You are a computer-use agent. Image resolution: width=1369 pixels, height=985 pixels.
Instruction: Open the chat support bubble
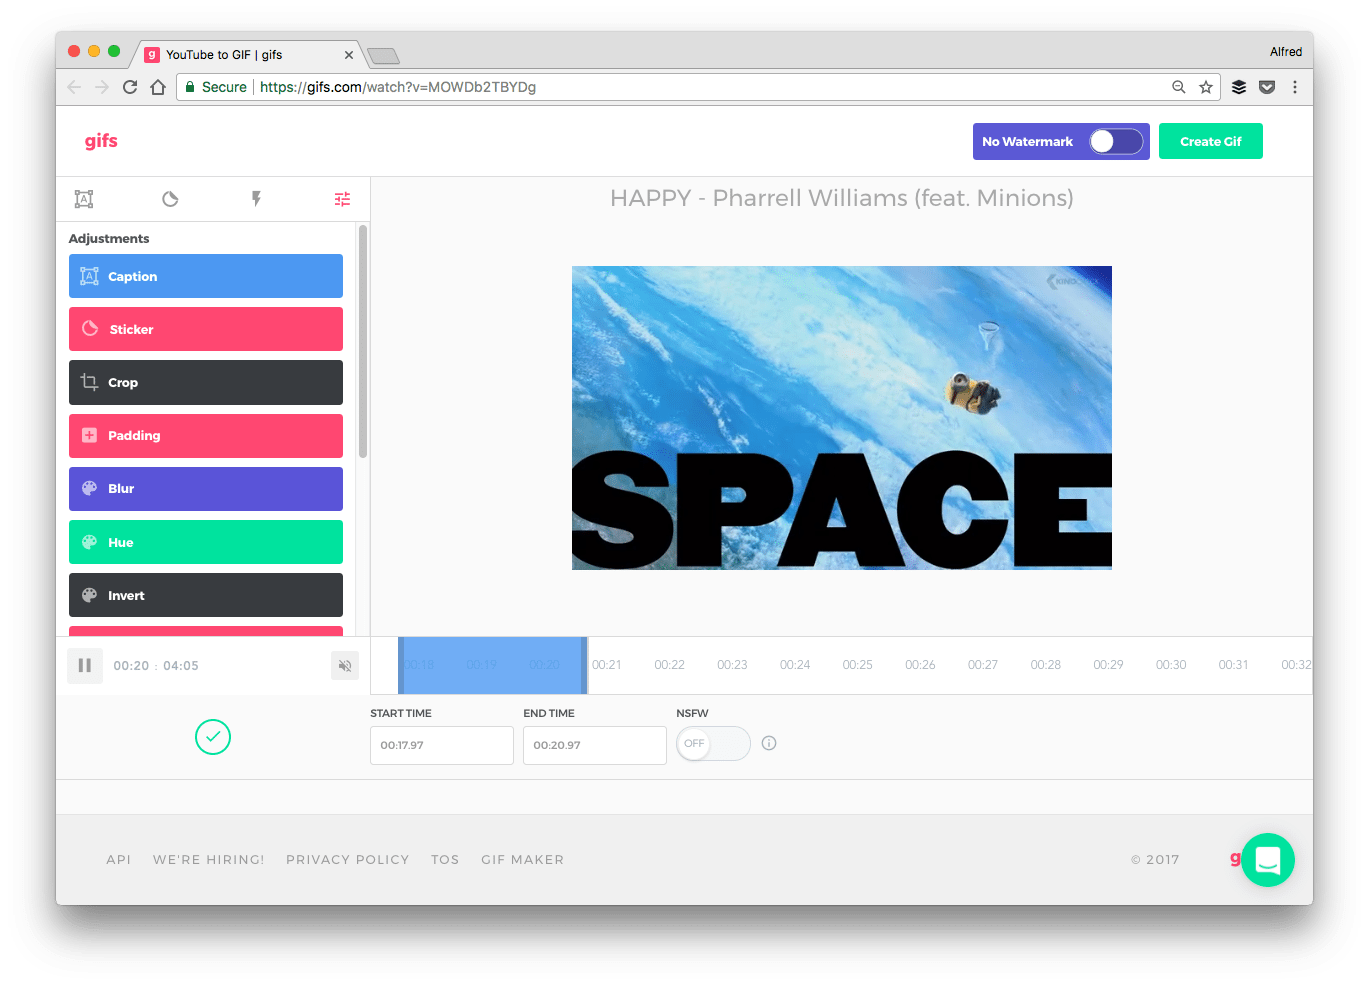click(x=1268, y=860)
